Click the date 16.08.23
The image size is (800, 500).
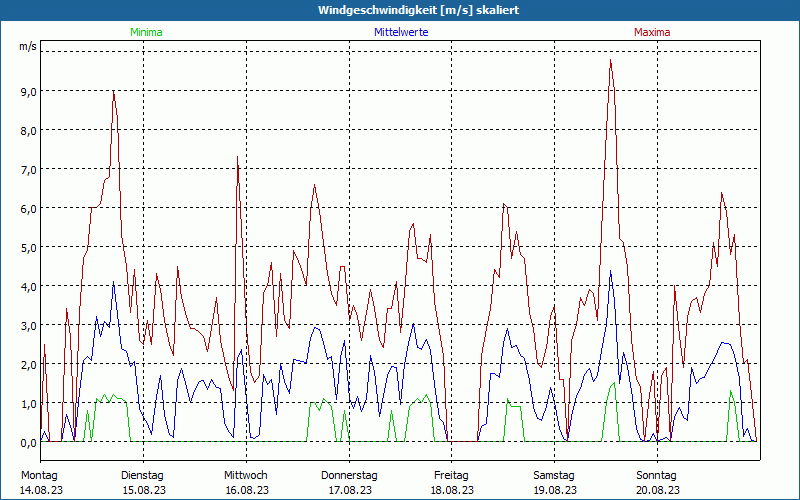[x=247, y=490]
